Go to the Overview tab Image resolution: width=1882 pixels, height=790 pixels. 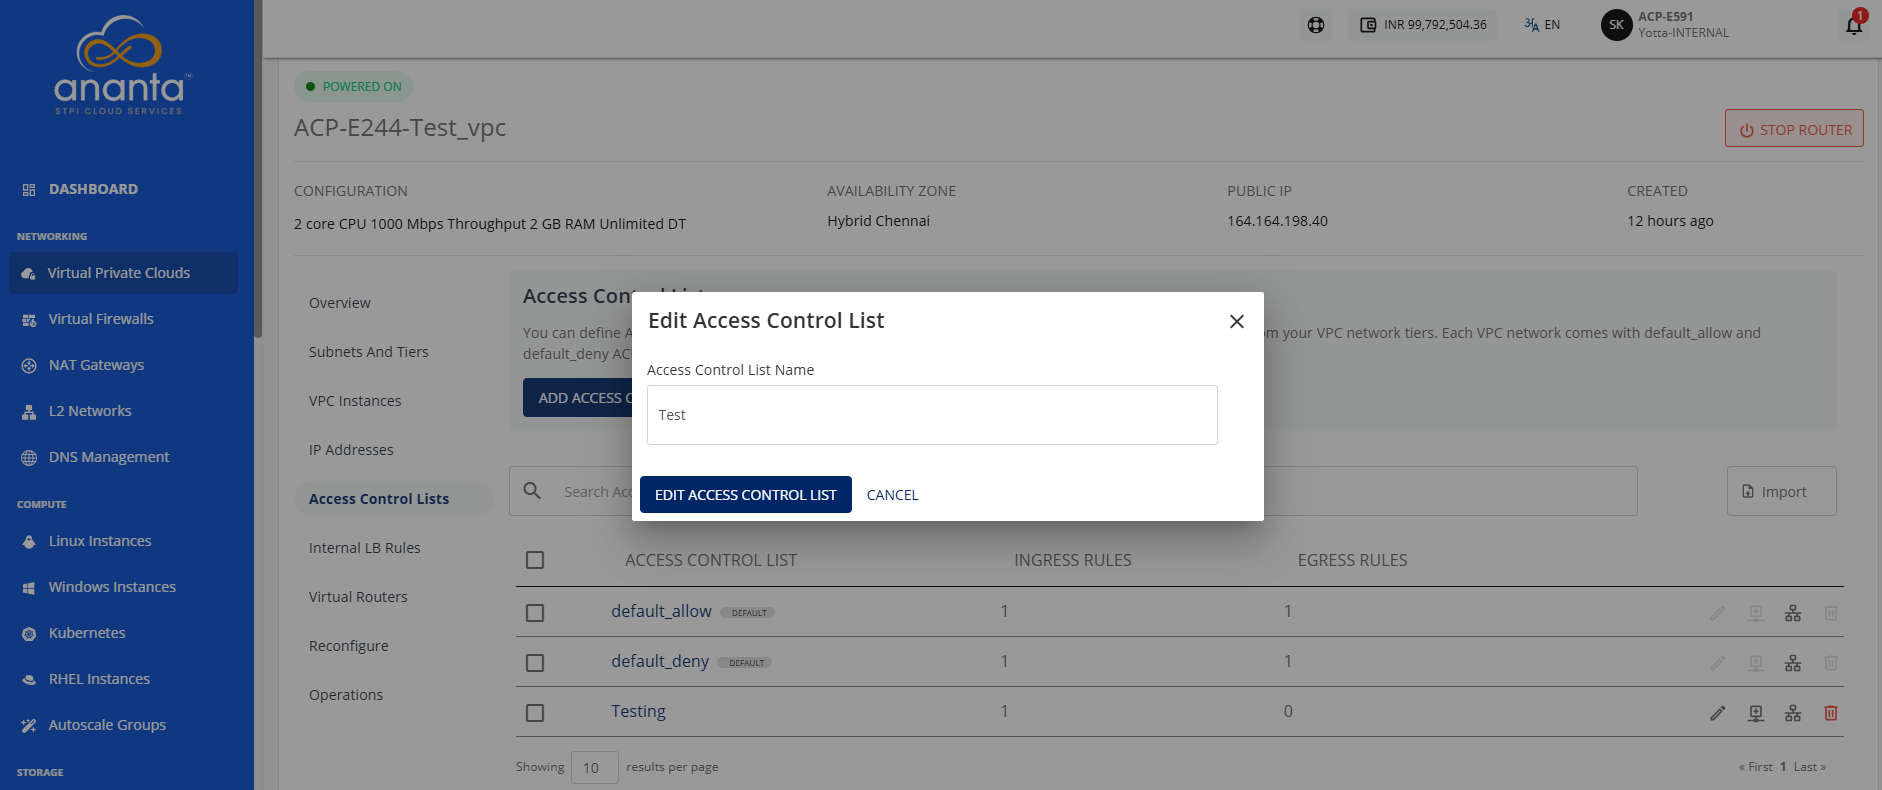tap(340, 303)
